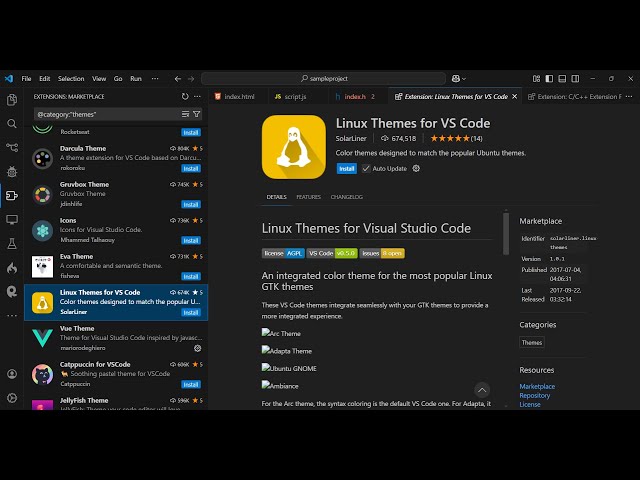Refresh the extensions marketplace list
Image resolution: width=640 pixels, height=480 pixels.
point(185,97)
